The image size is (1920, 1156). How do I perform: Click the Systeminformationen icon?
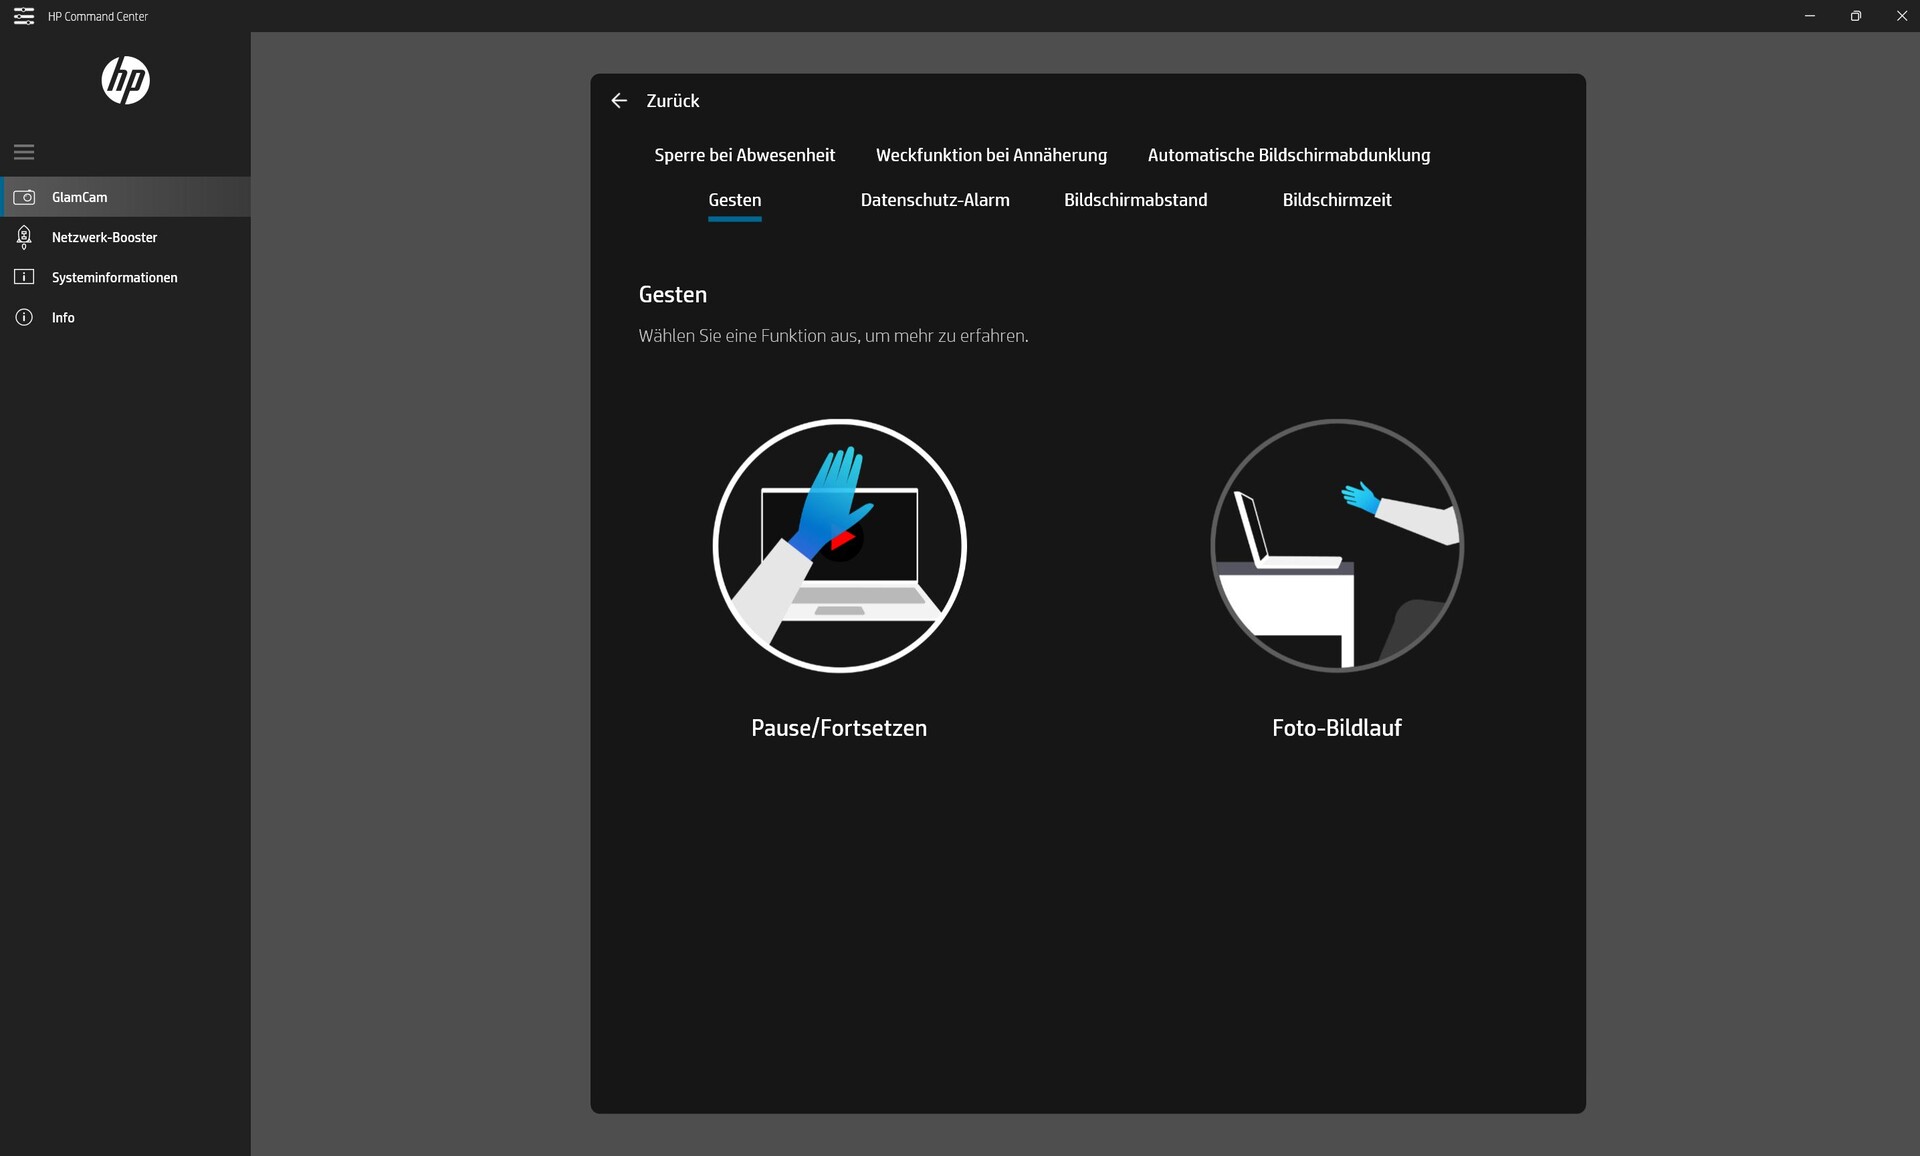pyautogui.click(x=24, y=277)
